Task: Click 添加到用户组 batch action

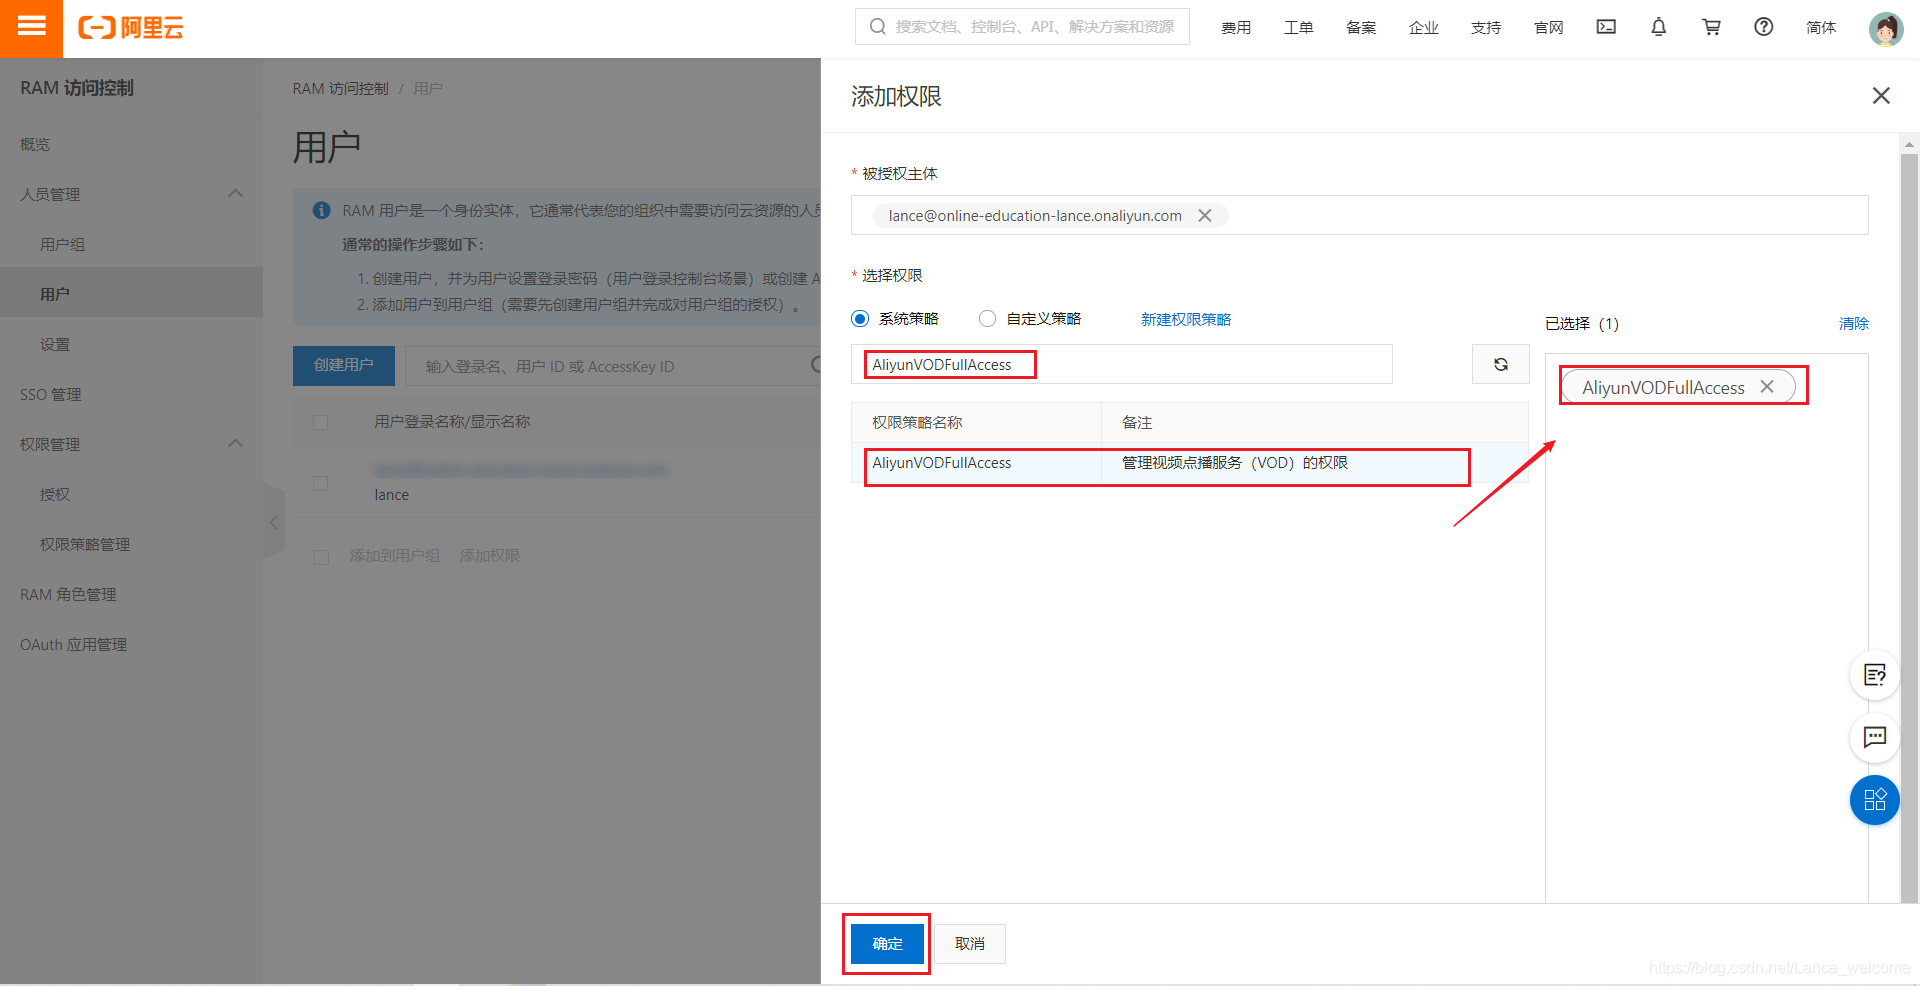Action: (394, 555)
